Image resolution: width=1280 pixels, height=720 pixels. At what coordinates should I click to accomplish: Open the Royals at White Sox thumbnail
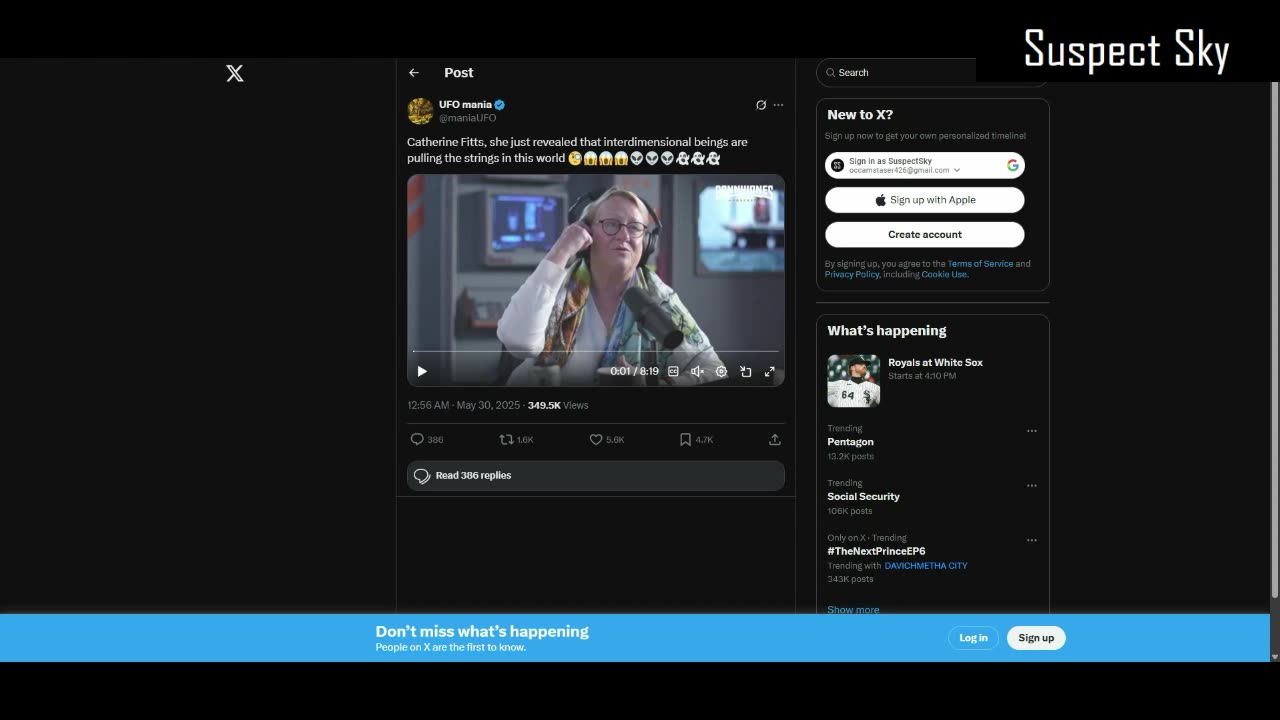pyautogui.click(x=854, y=380)
